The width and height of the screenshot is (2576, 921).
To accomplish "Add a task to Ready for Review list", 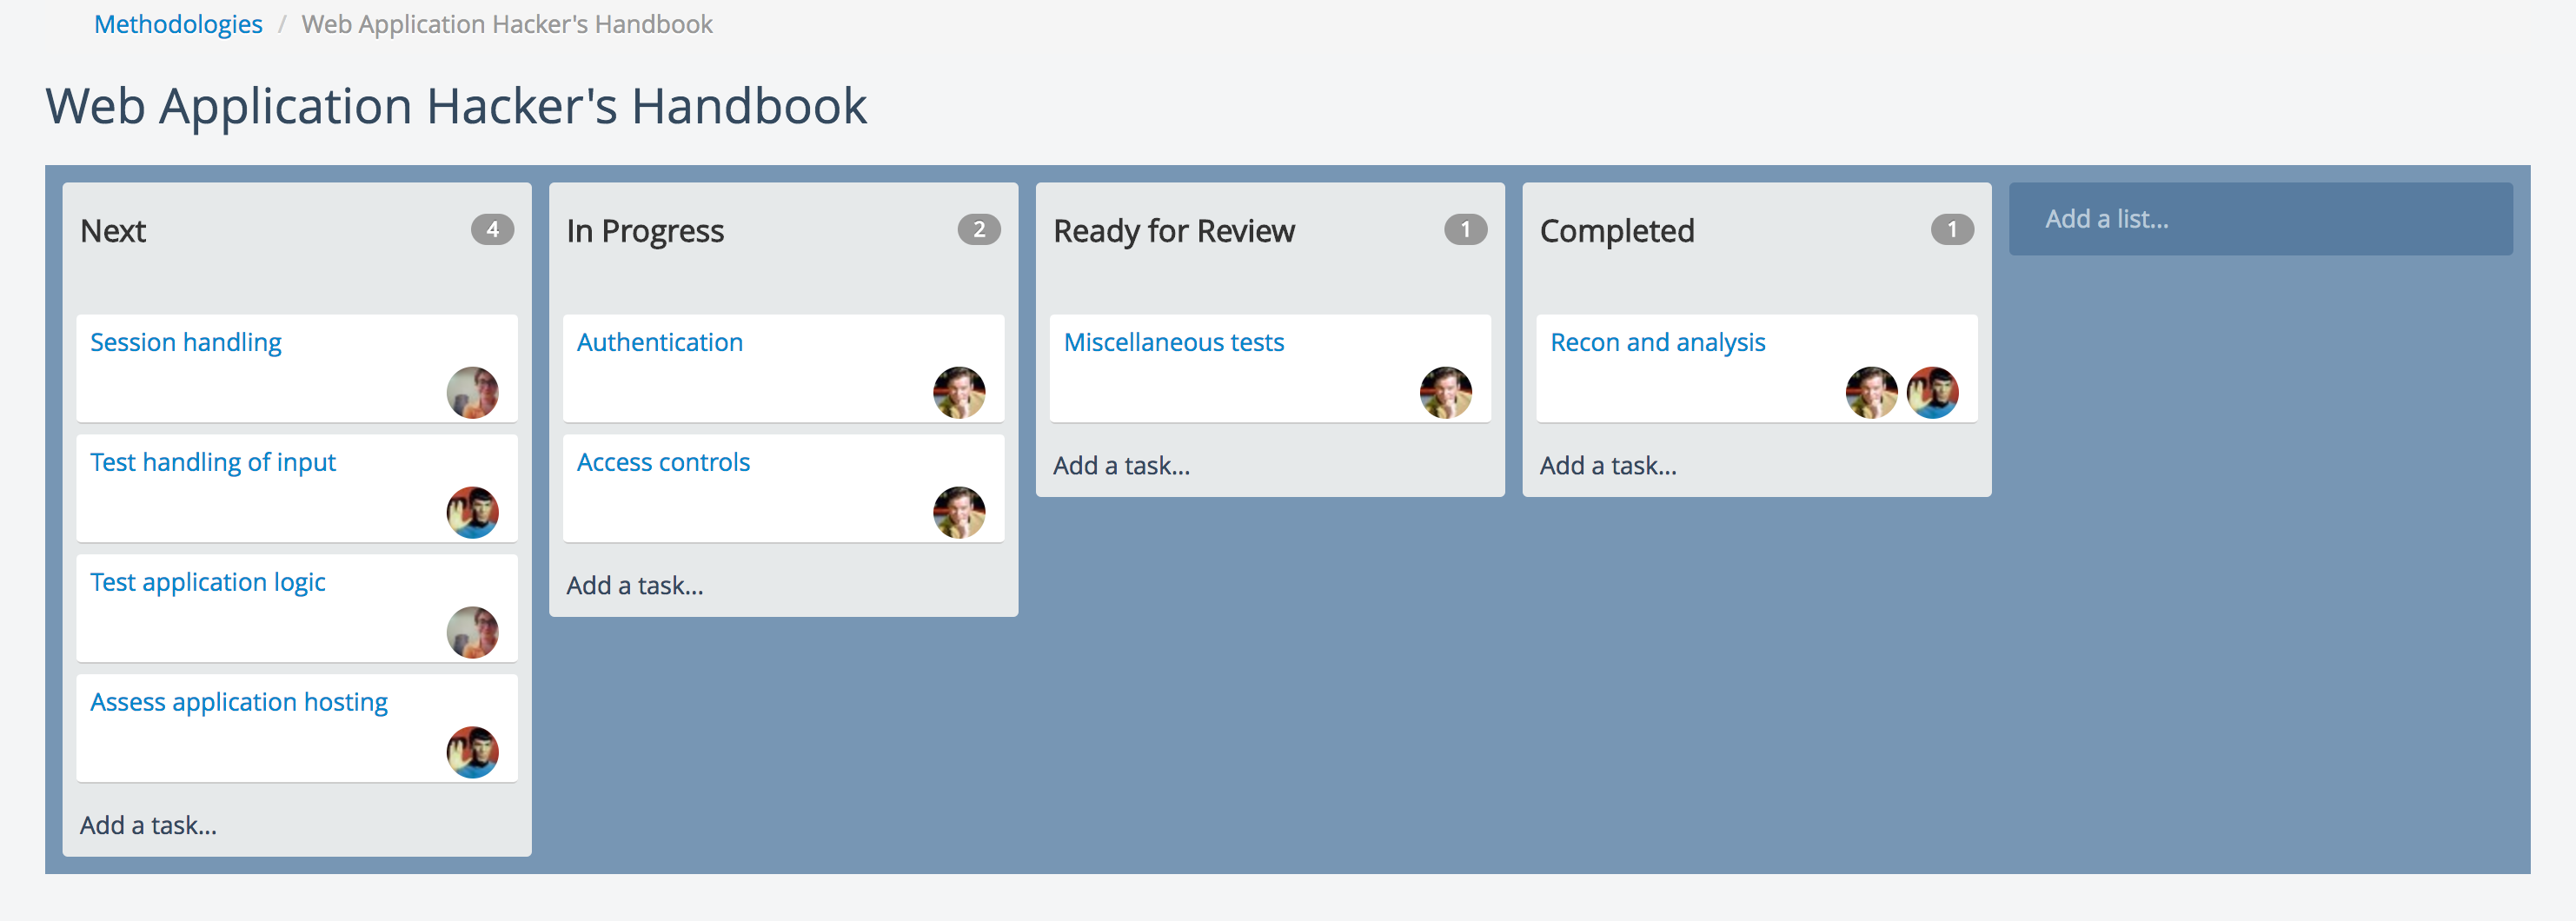I will click(x=1121, y=465).
